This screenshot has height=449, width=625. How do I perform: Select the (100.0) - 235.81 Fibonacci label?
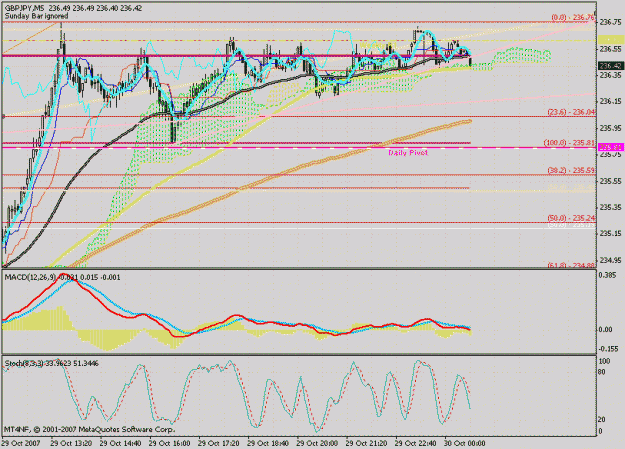(570, 143)
